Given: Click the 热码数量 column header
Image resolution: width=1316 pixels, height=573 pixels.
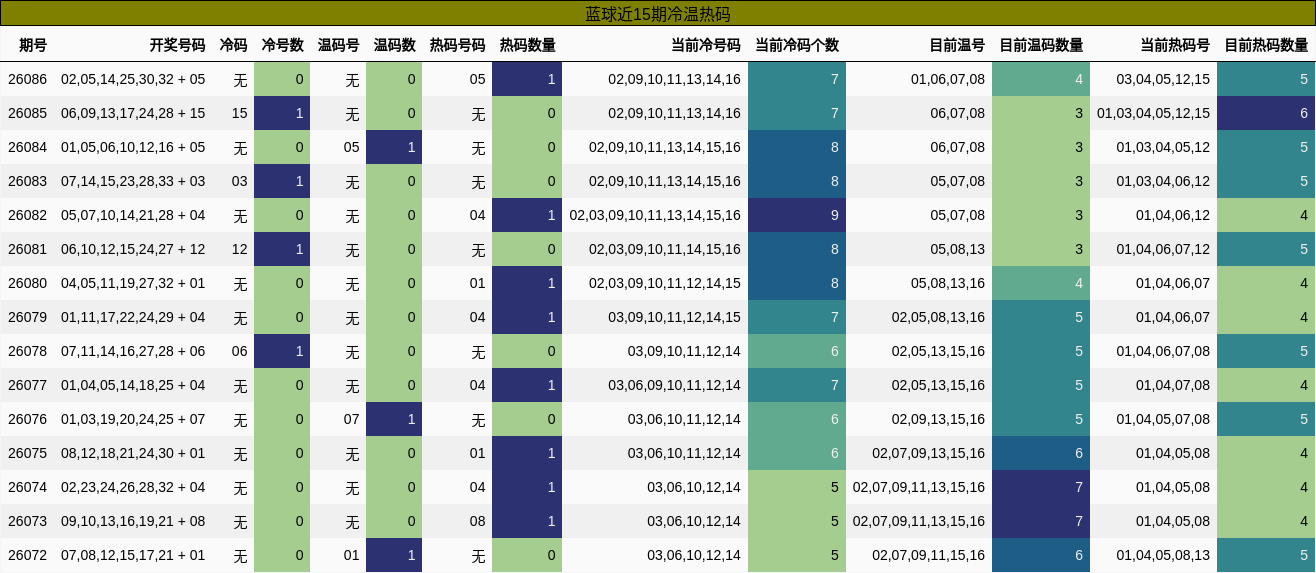Looking at the screenshot, I should [x=527, y=45].
